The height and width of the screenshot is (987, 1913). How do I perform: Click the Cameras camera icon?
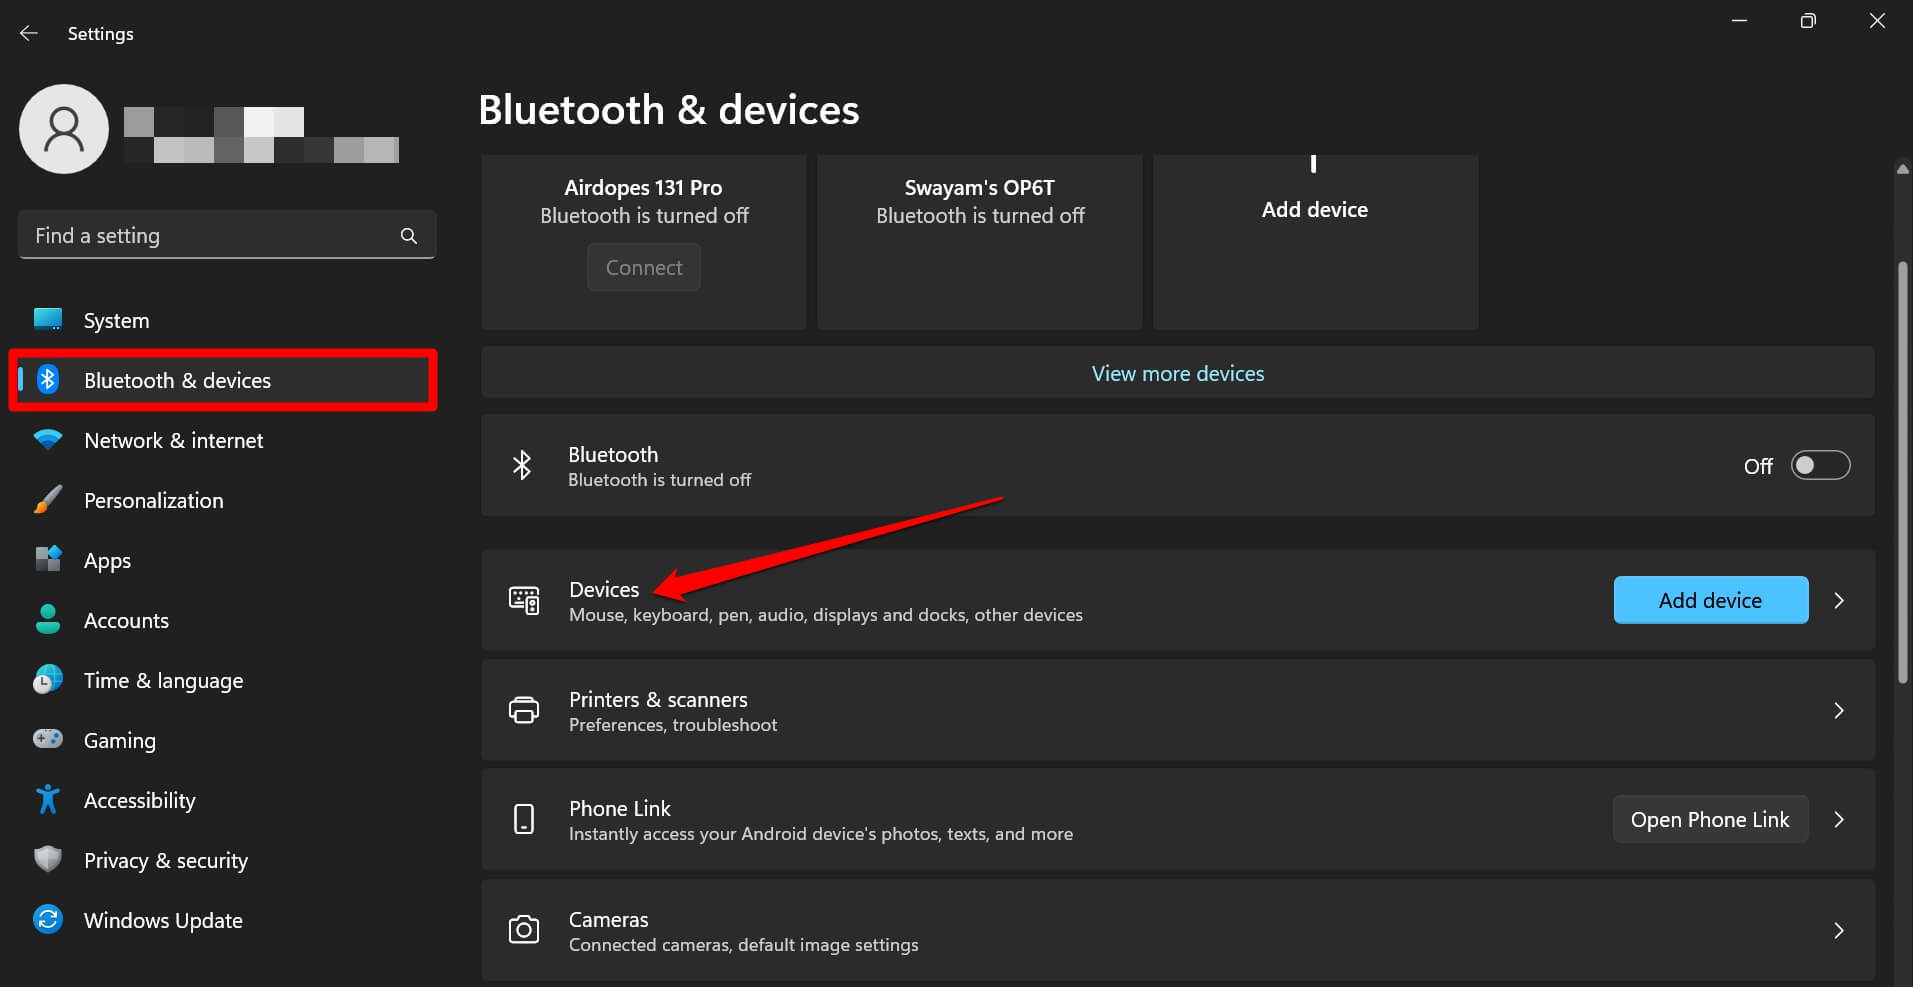pos(524,930)
